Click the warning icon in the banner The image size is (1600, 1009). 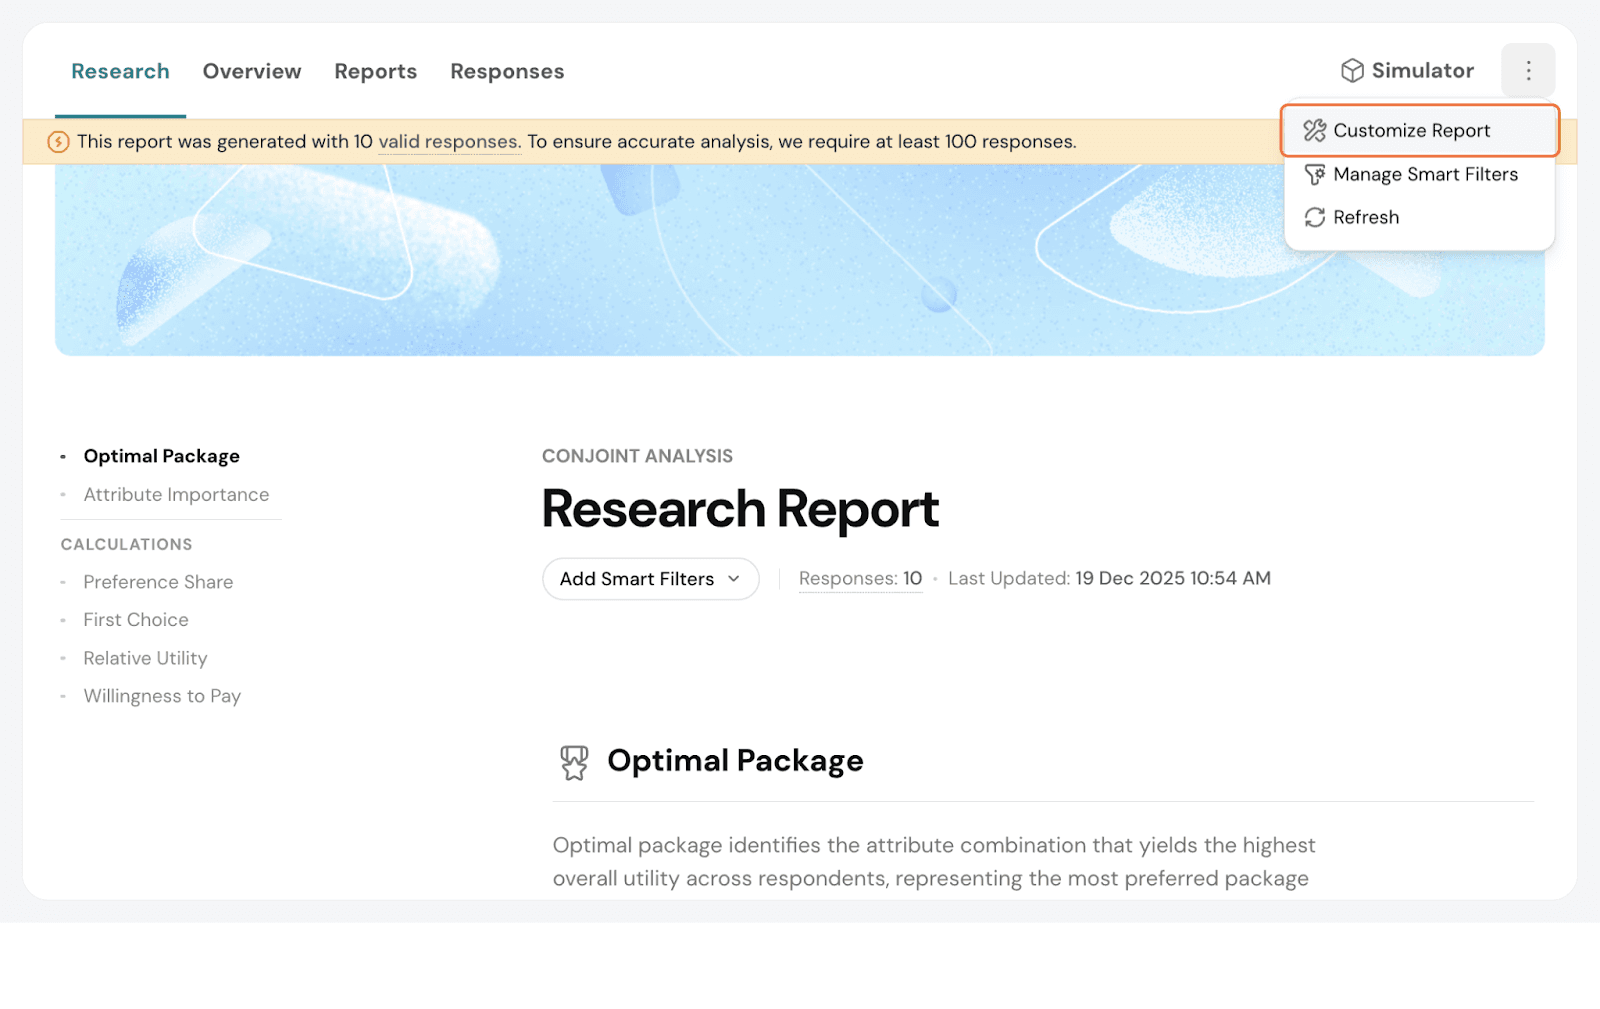(x=59, y=142)
